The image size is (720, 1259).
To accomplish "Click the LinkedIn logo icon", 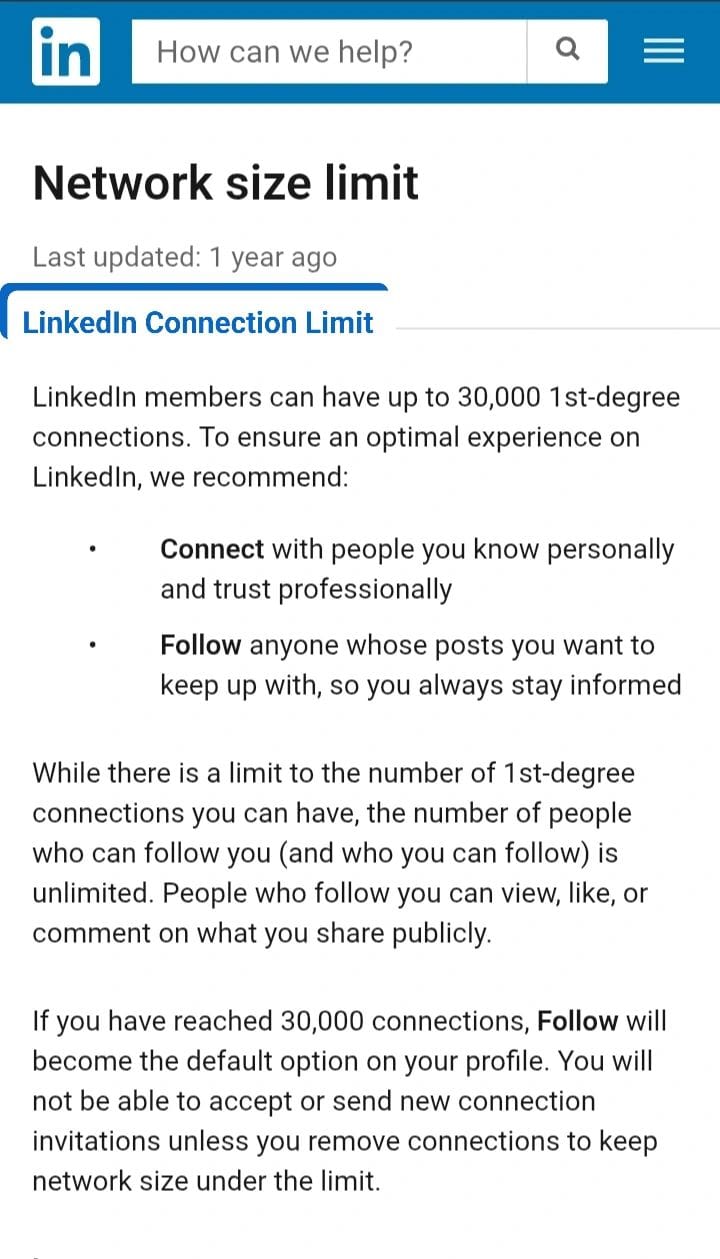I will point(66,51).
